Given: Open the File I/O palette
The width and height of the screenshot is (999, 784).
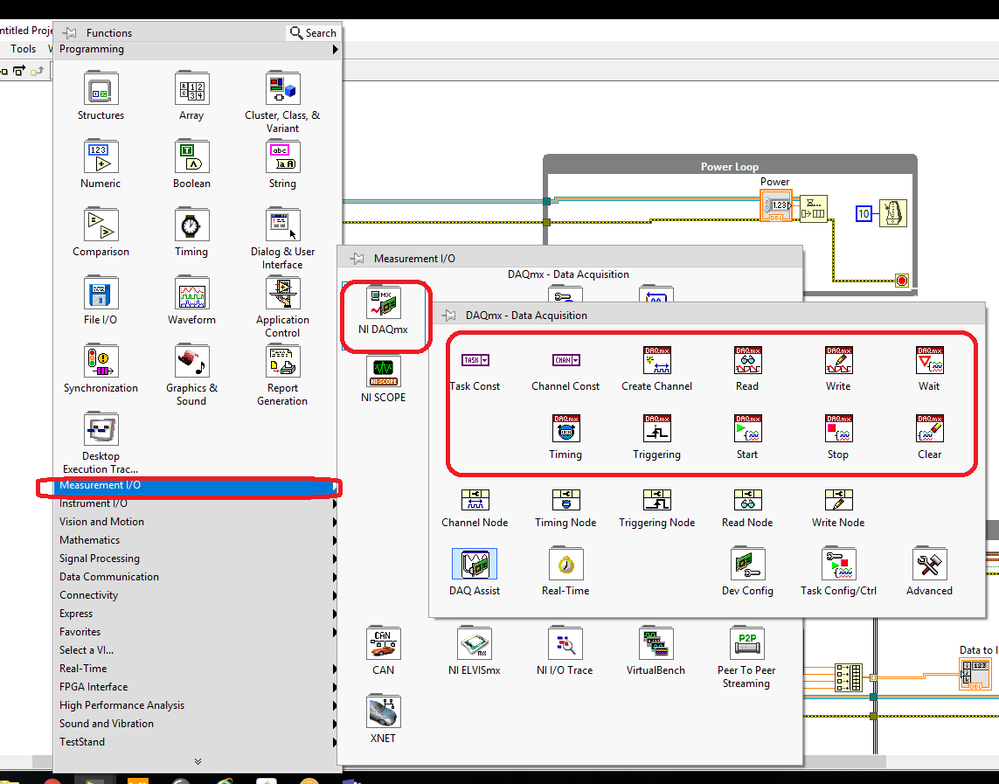Looking at the screenshot, I should [101, 294].
